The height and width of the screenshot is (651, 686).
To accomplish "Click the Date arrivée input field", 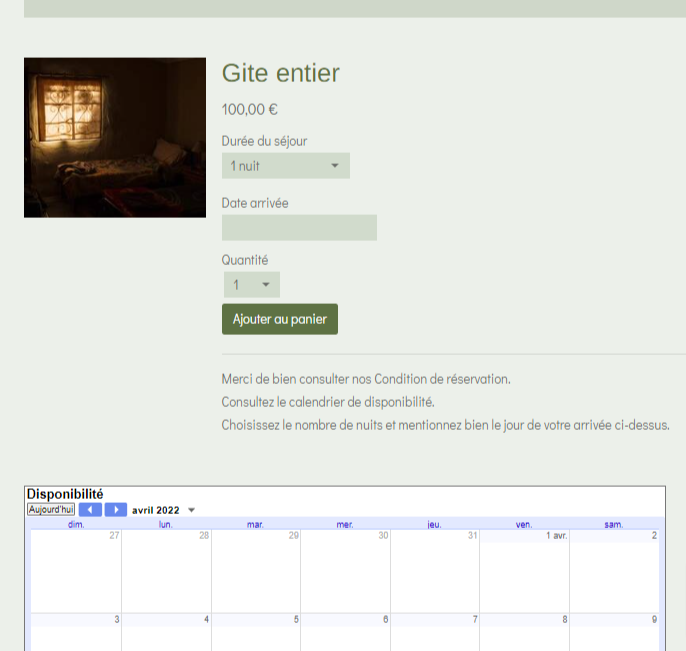I will point(299,228).
